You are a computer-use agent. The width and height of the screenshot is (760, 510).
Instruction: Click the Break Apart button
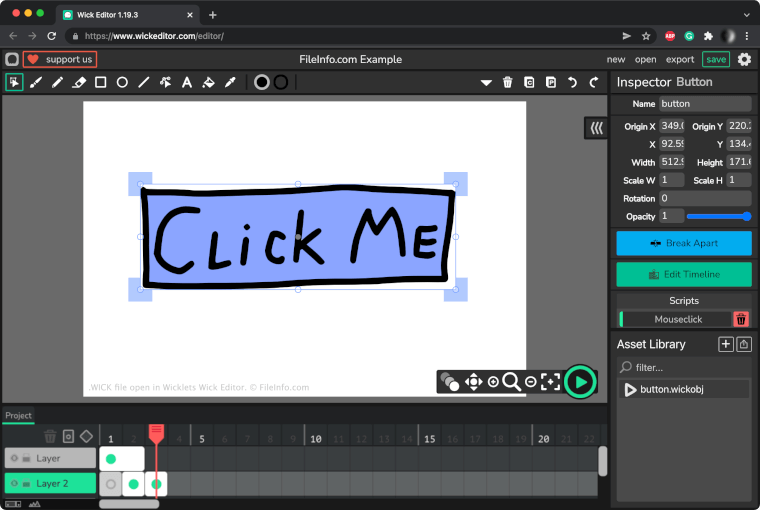pyautogui.click(x=682, y=243)
